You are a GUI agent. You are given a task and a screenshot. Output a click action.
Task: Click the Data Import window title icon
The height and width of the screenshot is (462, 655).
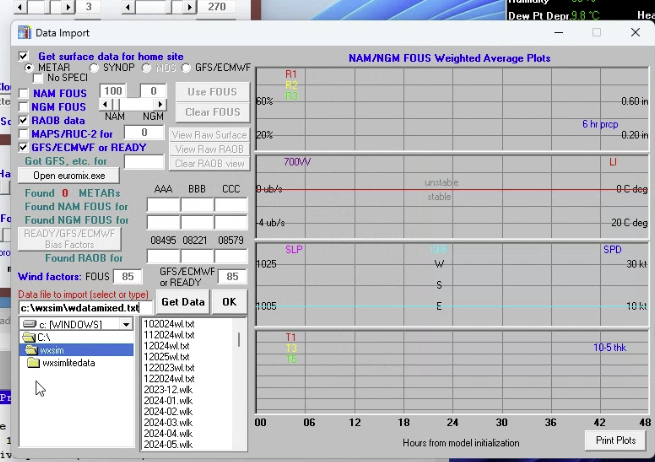[x=24, y=33]
